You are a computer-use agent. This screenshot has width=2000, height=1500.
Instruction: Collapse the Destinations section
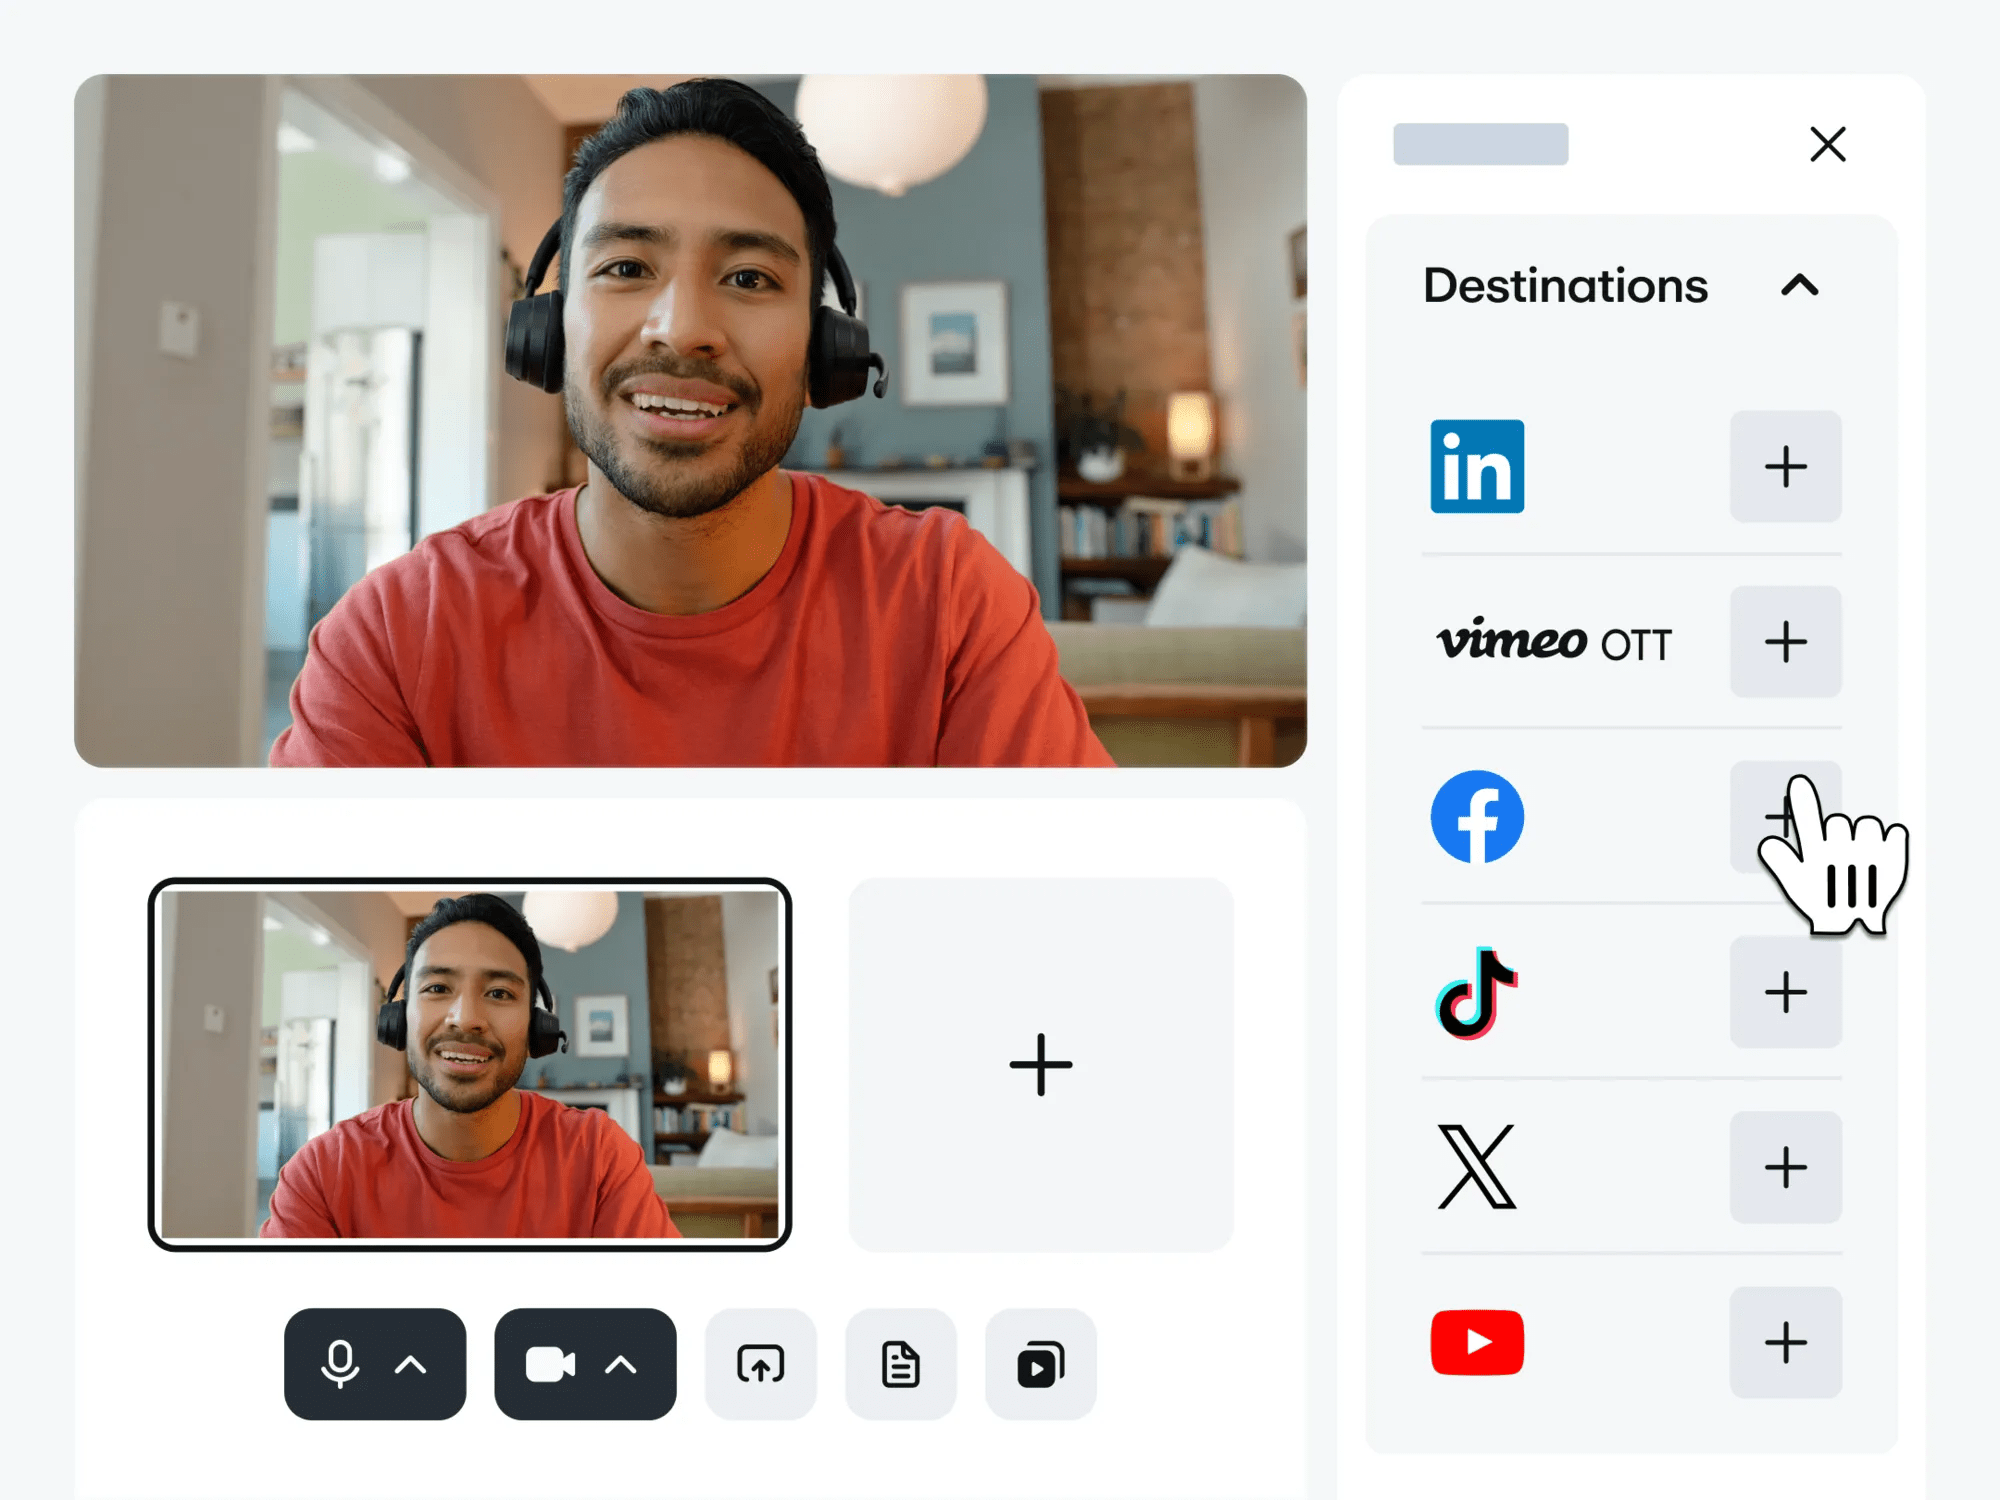[1799, 286]
